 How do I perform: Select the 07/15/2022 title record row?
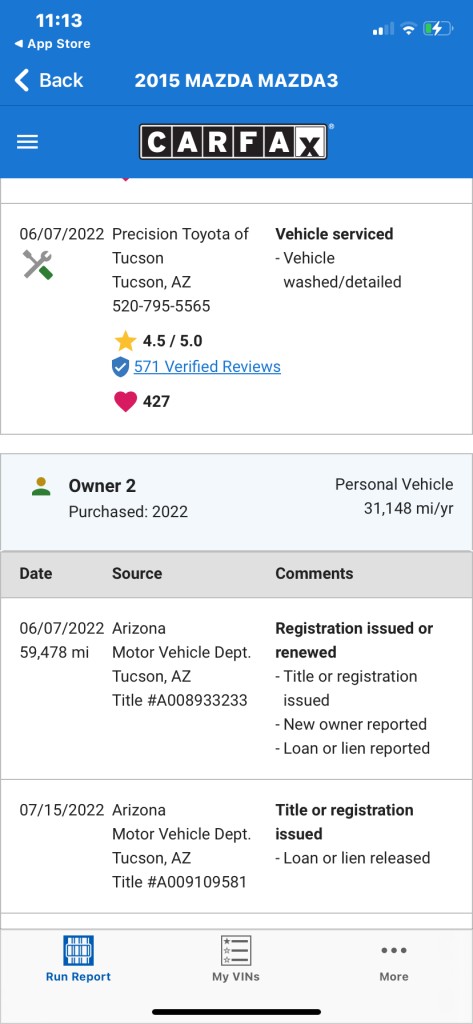click(236, 846)
